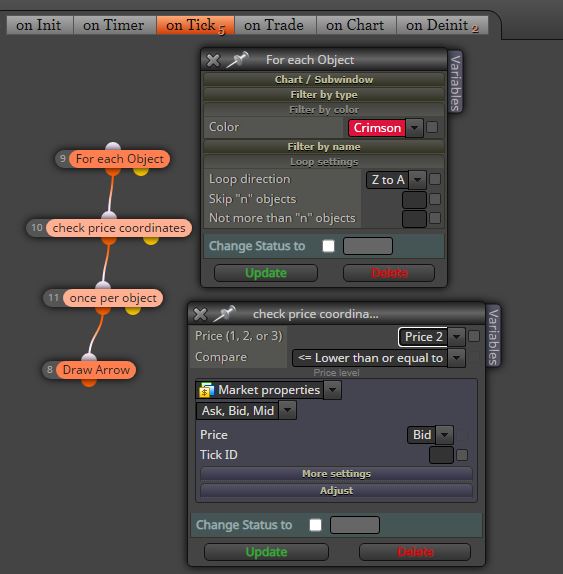Open the Price 2 dropdown
The width and height of the screenshot is (563, 574).
pos(456,336)
